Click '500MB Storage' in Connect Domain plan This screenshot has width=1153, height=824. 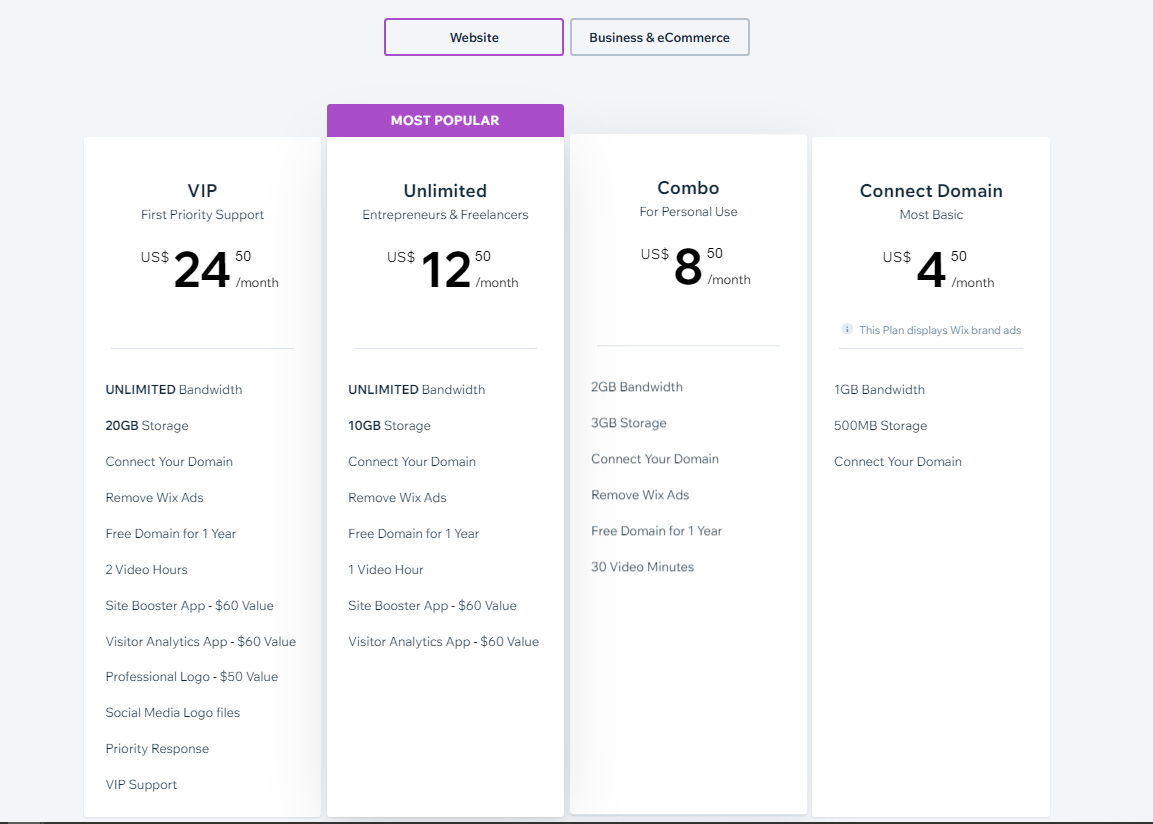click(880, 426)
